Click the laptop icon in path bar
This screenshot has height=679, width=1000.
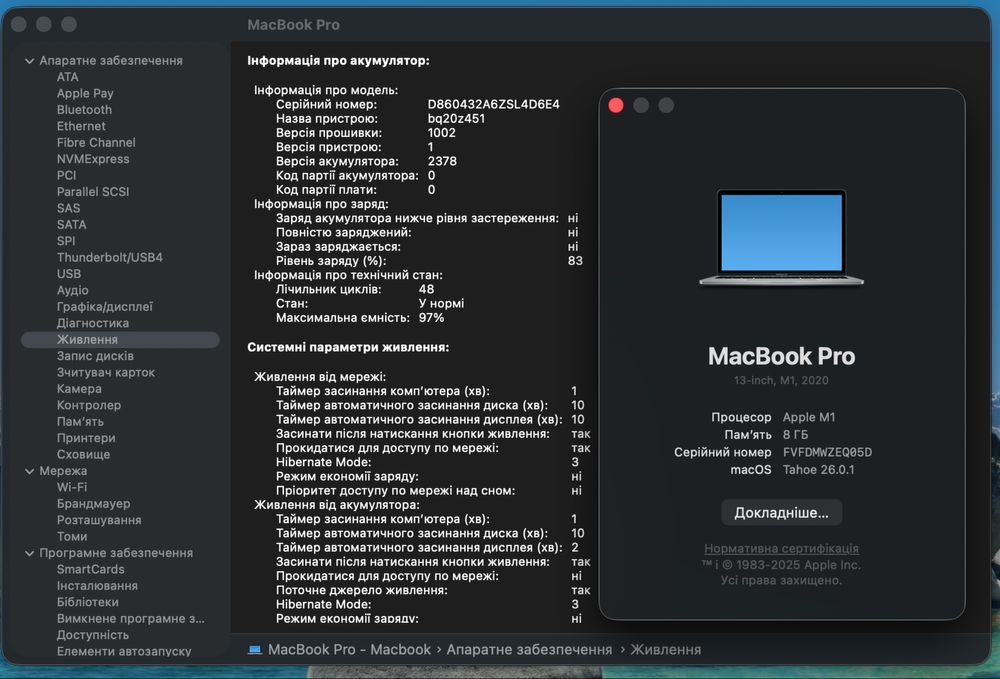pos(255,650)
